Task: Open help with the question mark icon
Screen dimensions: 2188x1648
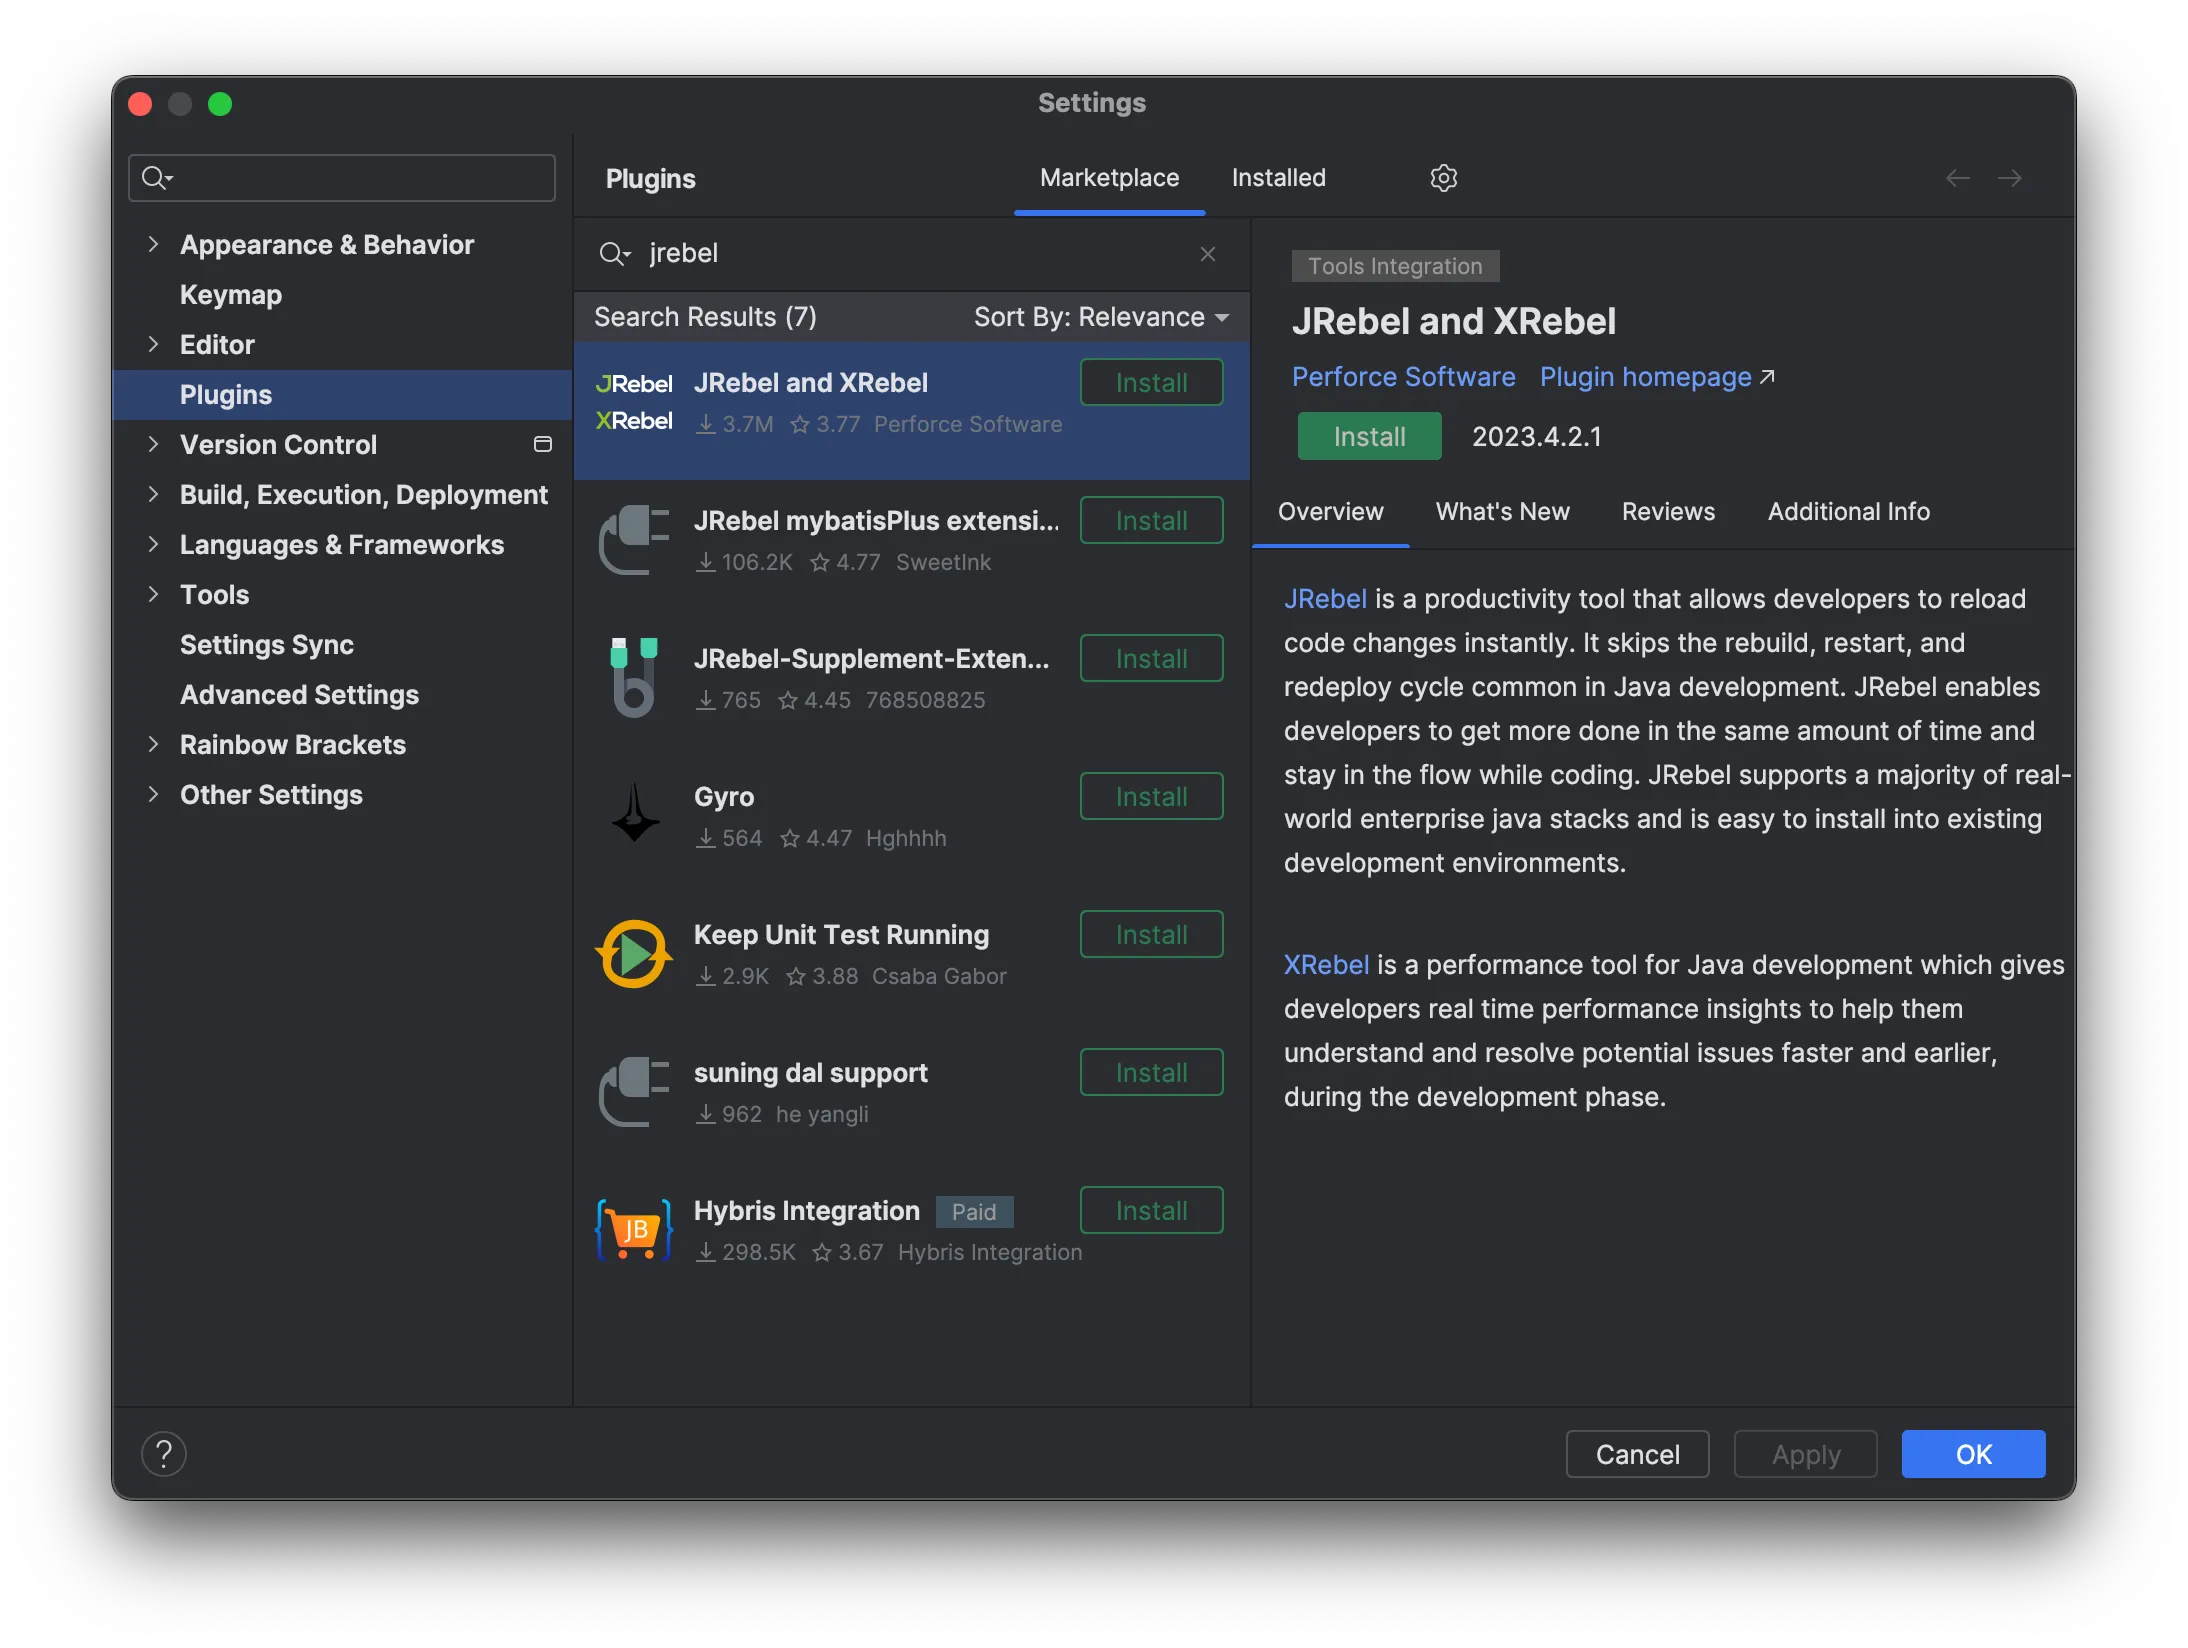Action: point(164,1453)
